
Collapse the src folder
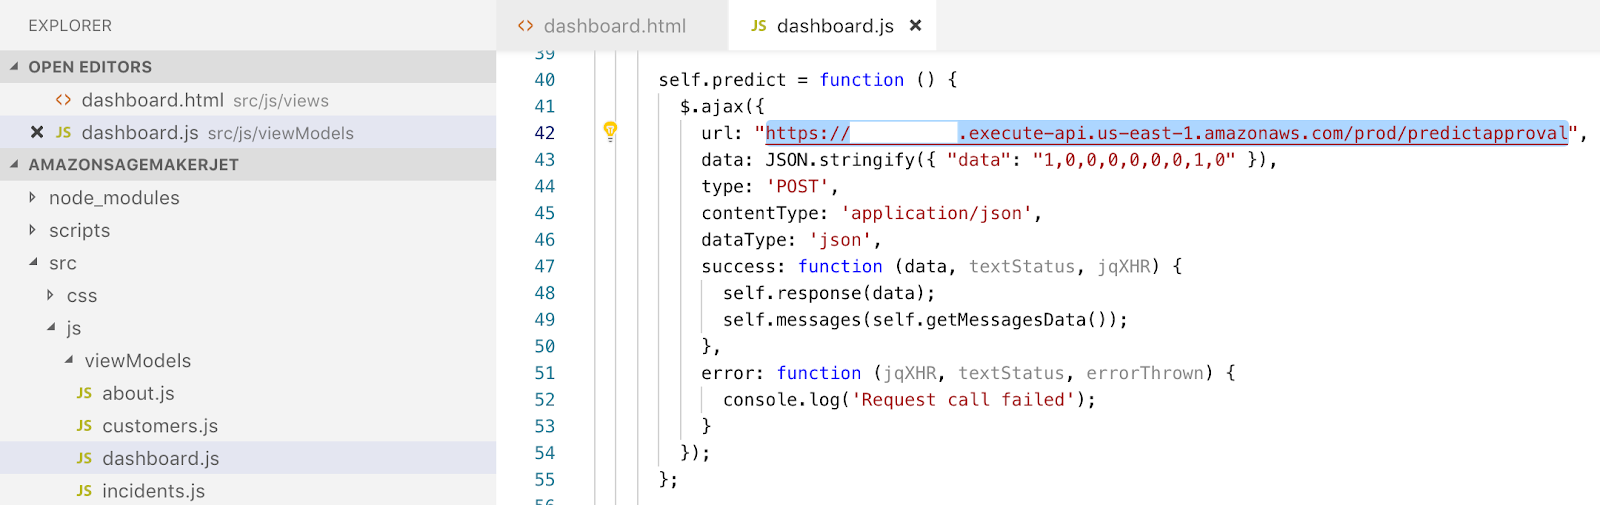[x=32, y=263]
